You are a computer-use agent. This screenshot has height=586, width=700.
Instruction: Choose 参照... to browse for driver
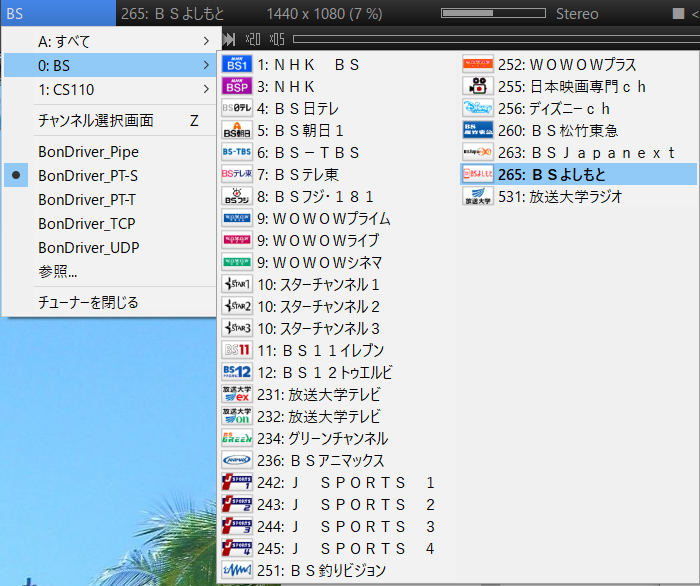(110, 271)
